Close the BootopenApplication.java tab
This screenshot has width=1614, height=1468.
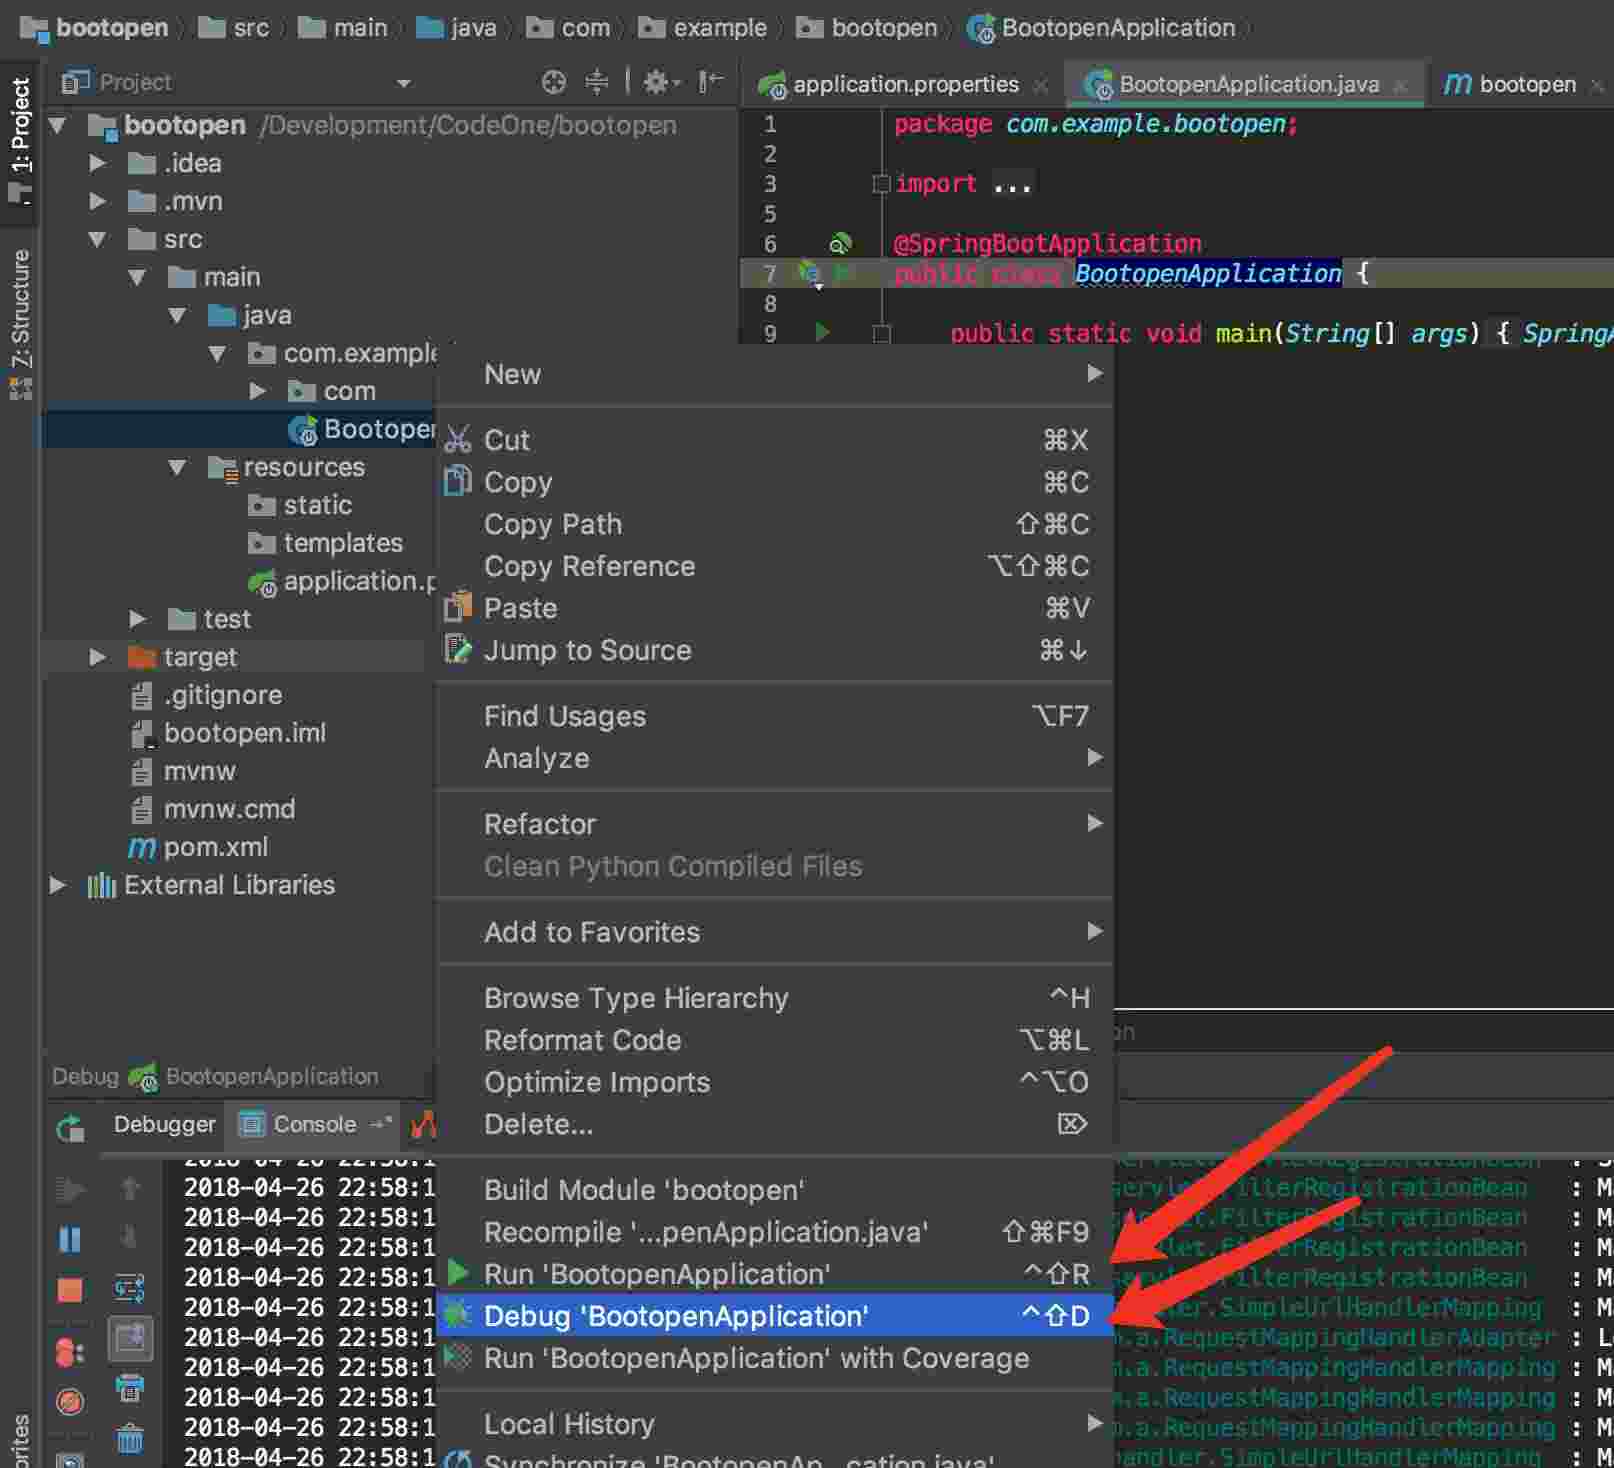(1400, 86)
